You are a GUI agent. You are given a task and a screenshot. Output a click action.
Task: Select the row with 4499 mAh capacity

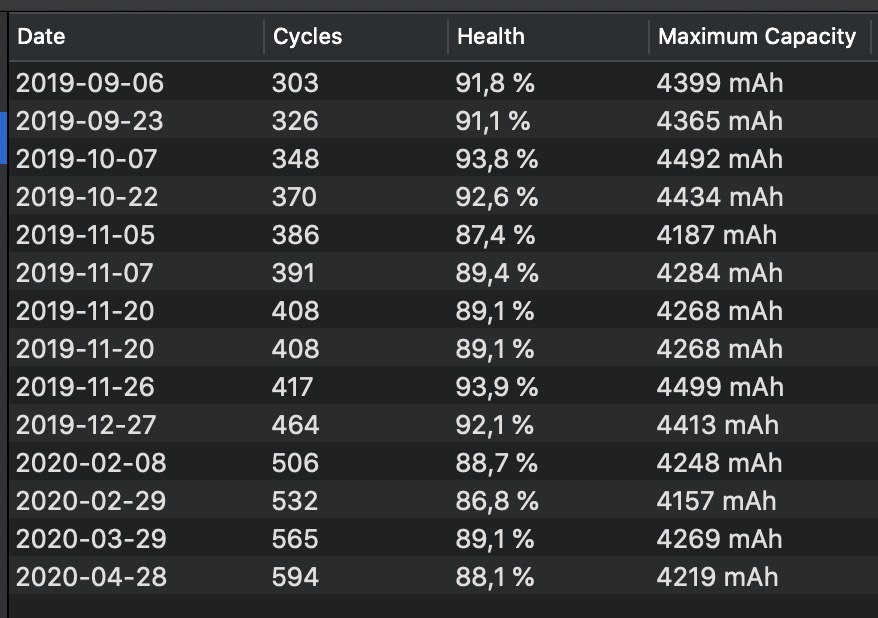[x=718, y=387]
